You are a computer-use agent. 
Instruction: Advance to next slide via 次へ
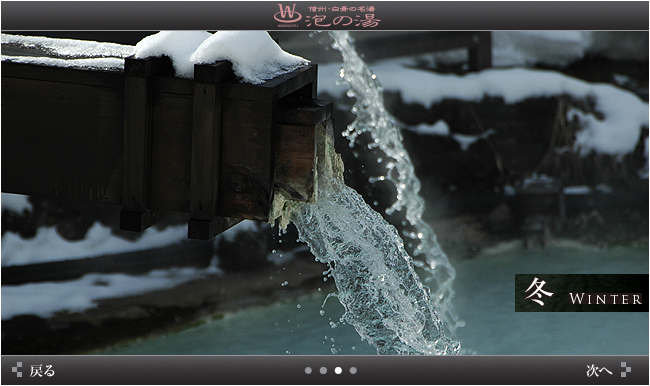[x=599, y=370]
